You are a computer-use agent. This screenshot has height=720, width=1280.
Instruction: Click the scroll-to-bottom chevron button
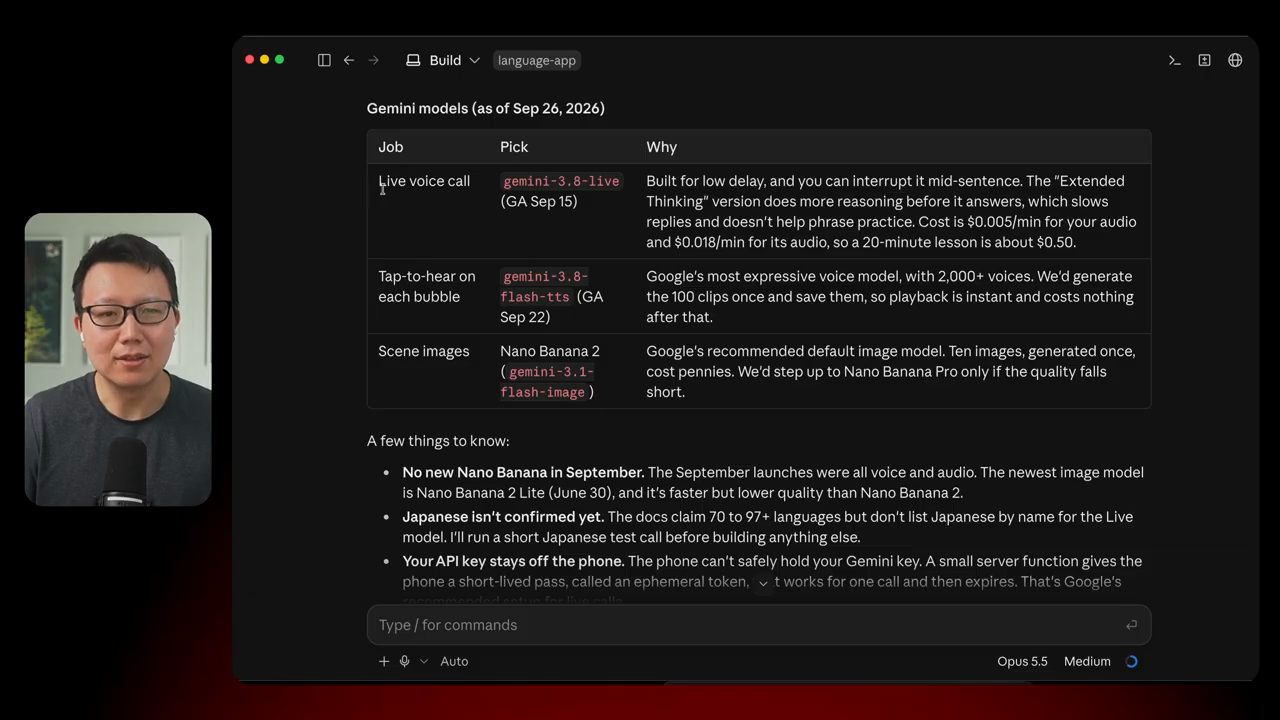coord(763,583)
